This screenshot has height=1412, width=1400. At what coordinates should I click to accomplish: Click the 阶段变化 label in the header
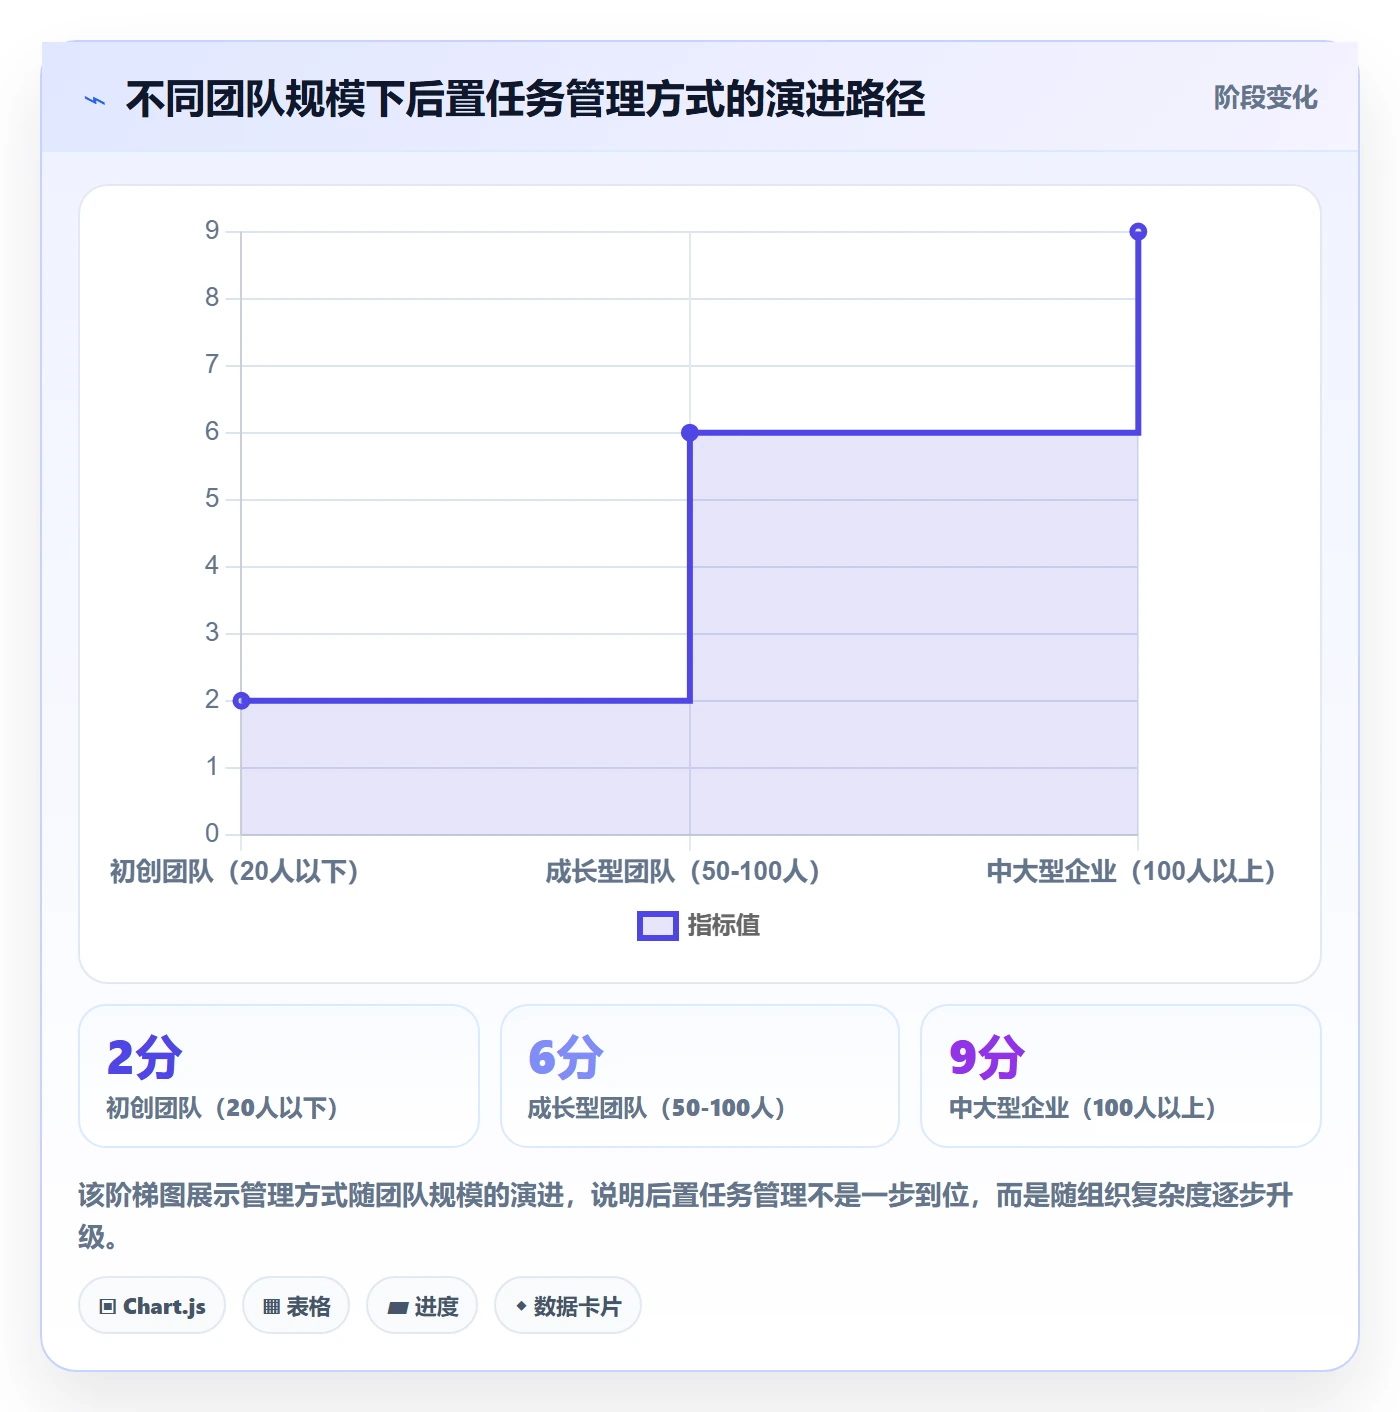[1265, 98]
